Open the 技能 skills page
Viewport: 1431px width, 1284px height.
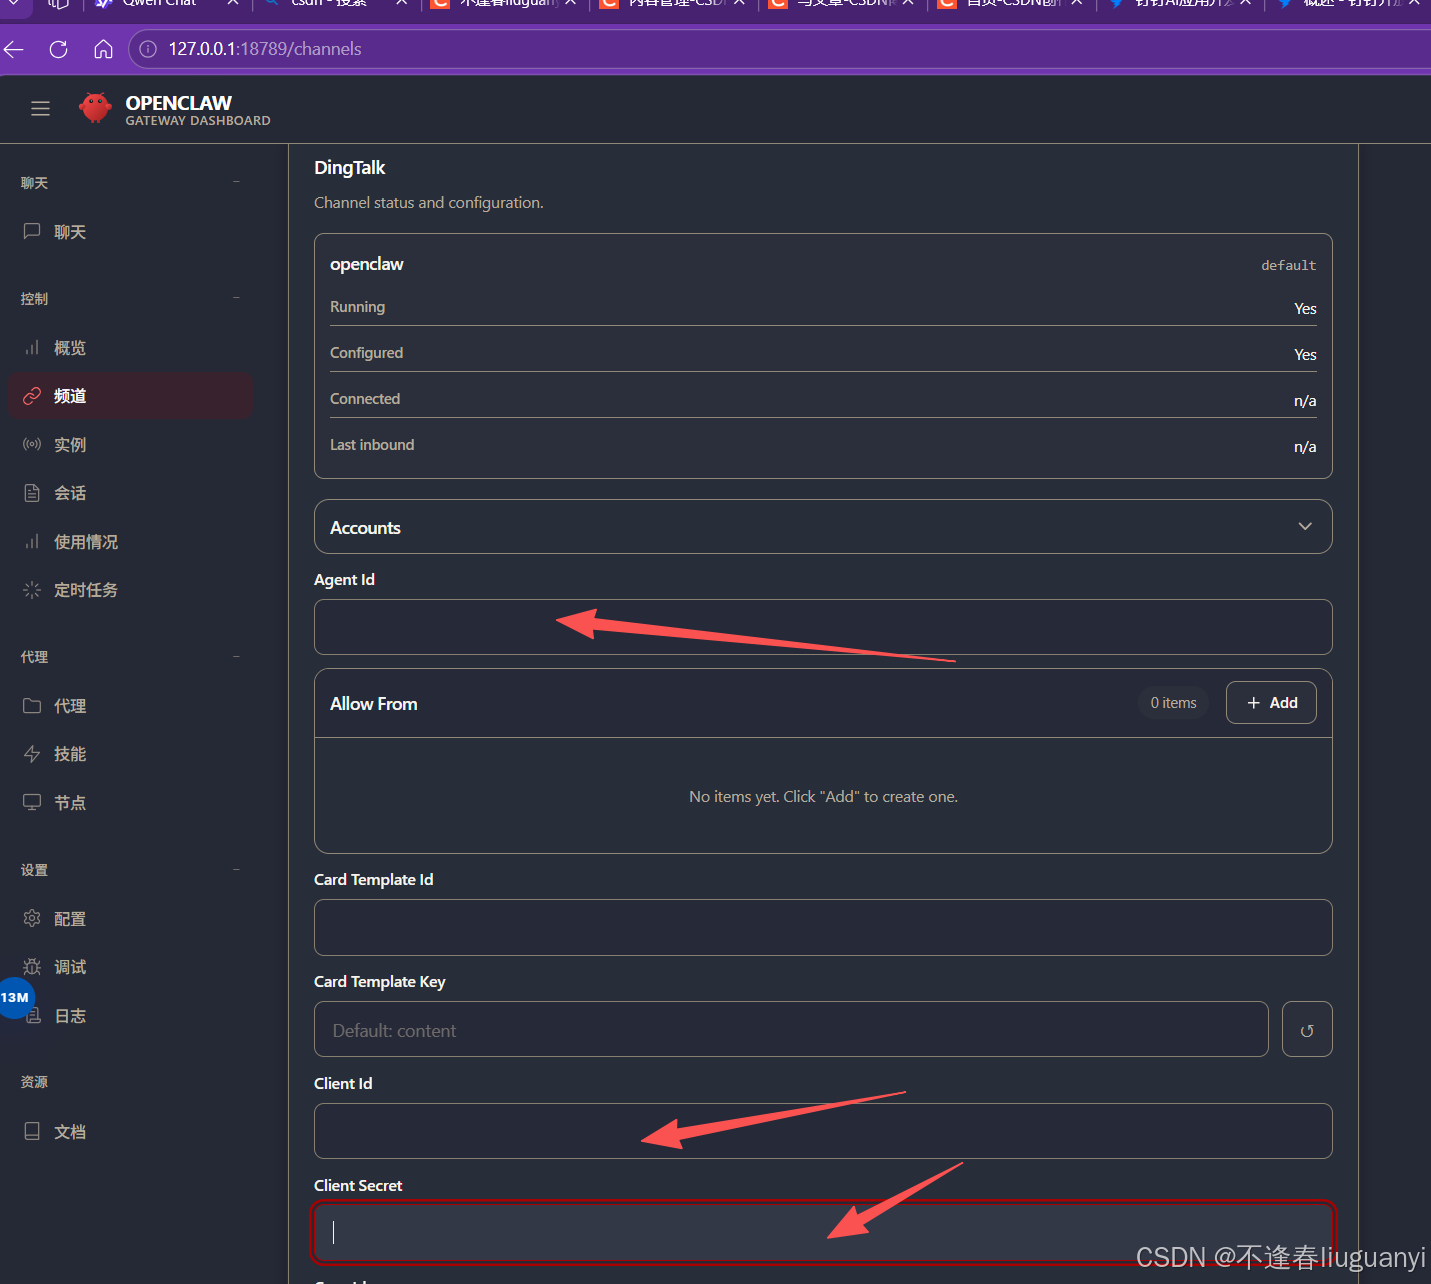130,754
